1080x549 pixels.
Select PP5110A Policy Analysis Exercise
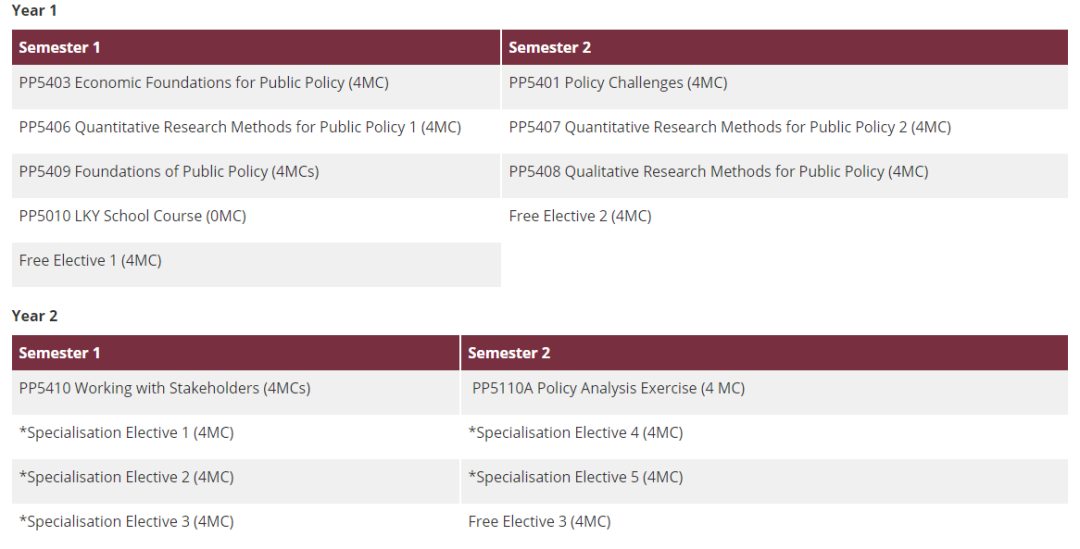(x=608, y=388)
